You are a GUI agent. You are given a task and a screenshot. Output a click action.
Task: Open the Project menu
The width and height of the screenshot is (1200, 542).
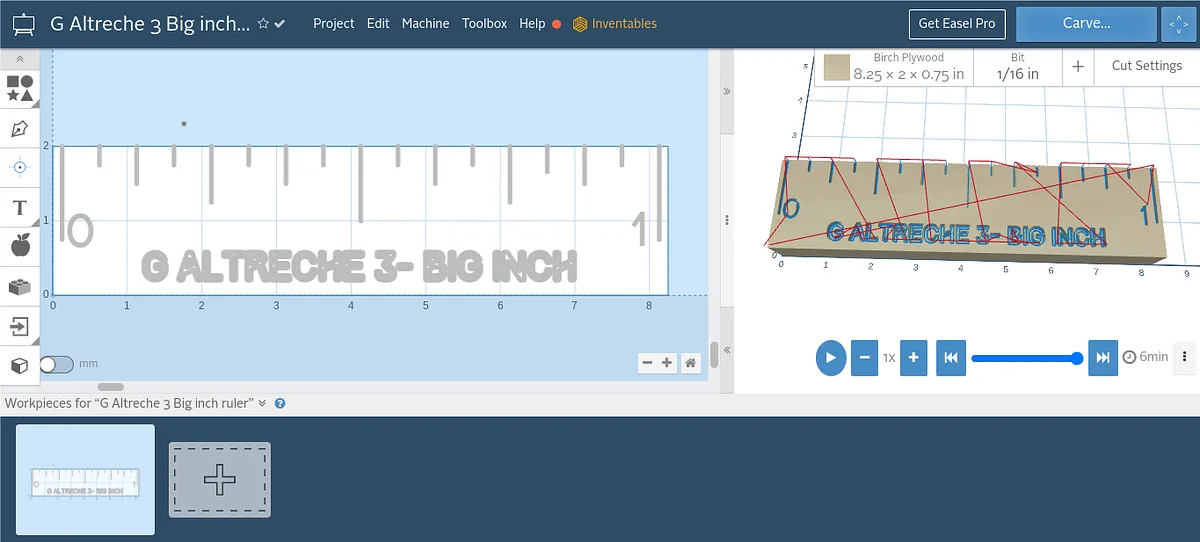(334, 23)
